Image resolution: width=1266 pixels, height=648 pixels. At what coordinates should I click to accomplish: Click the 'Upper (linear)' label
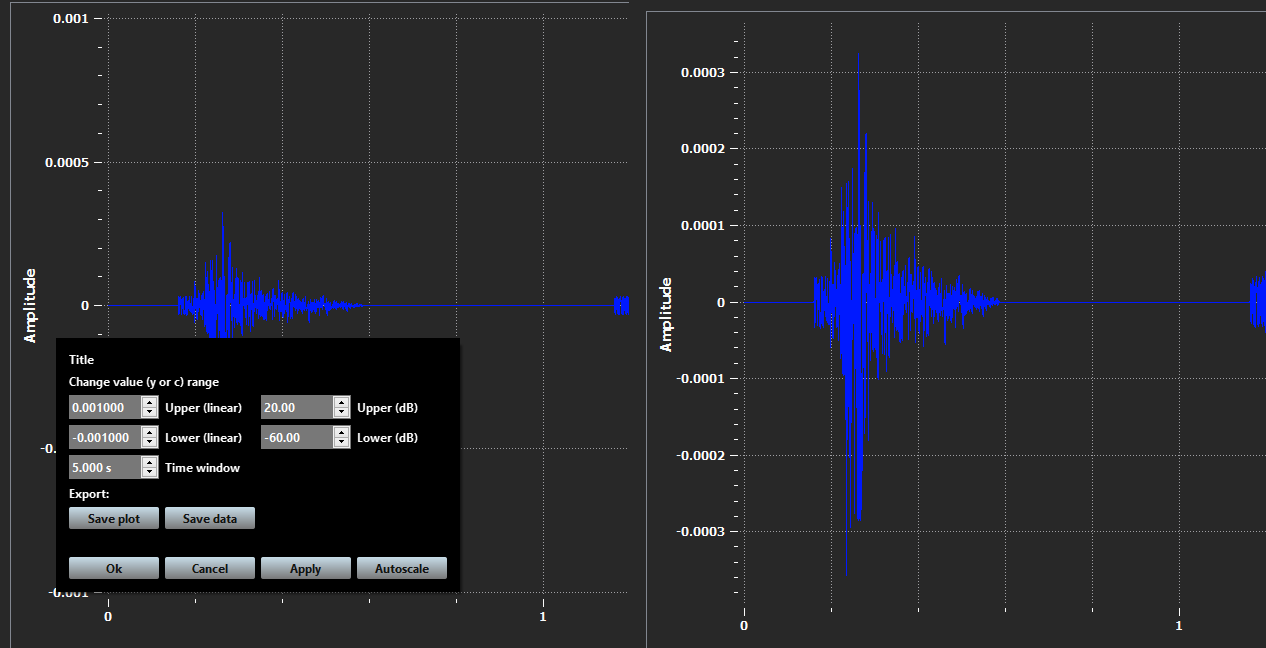click(x=203, y=408)
